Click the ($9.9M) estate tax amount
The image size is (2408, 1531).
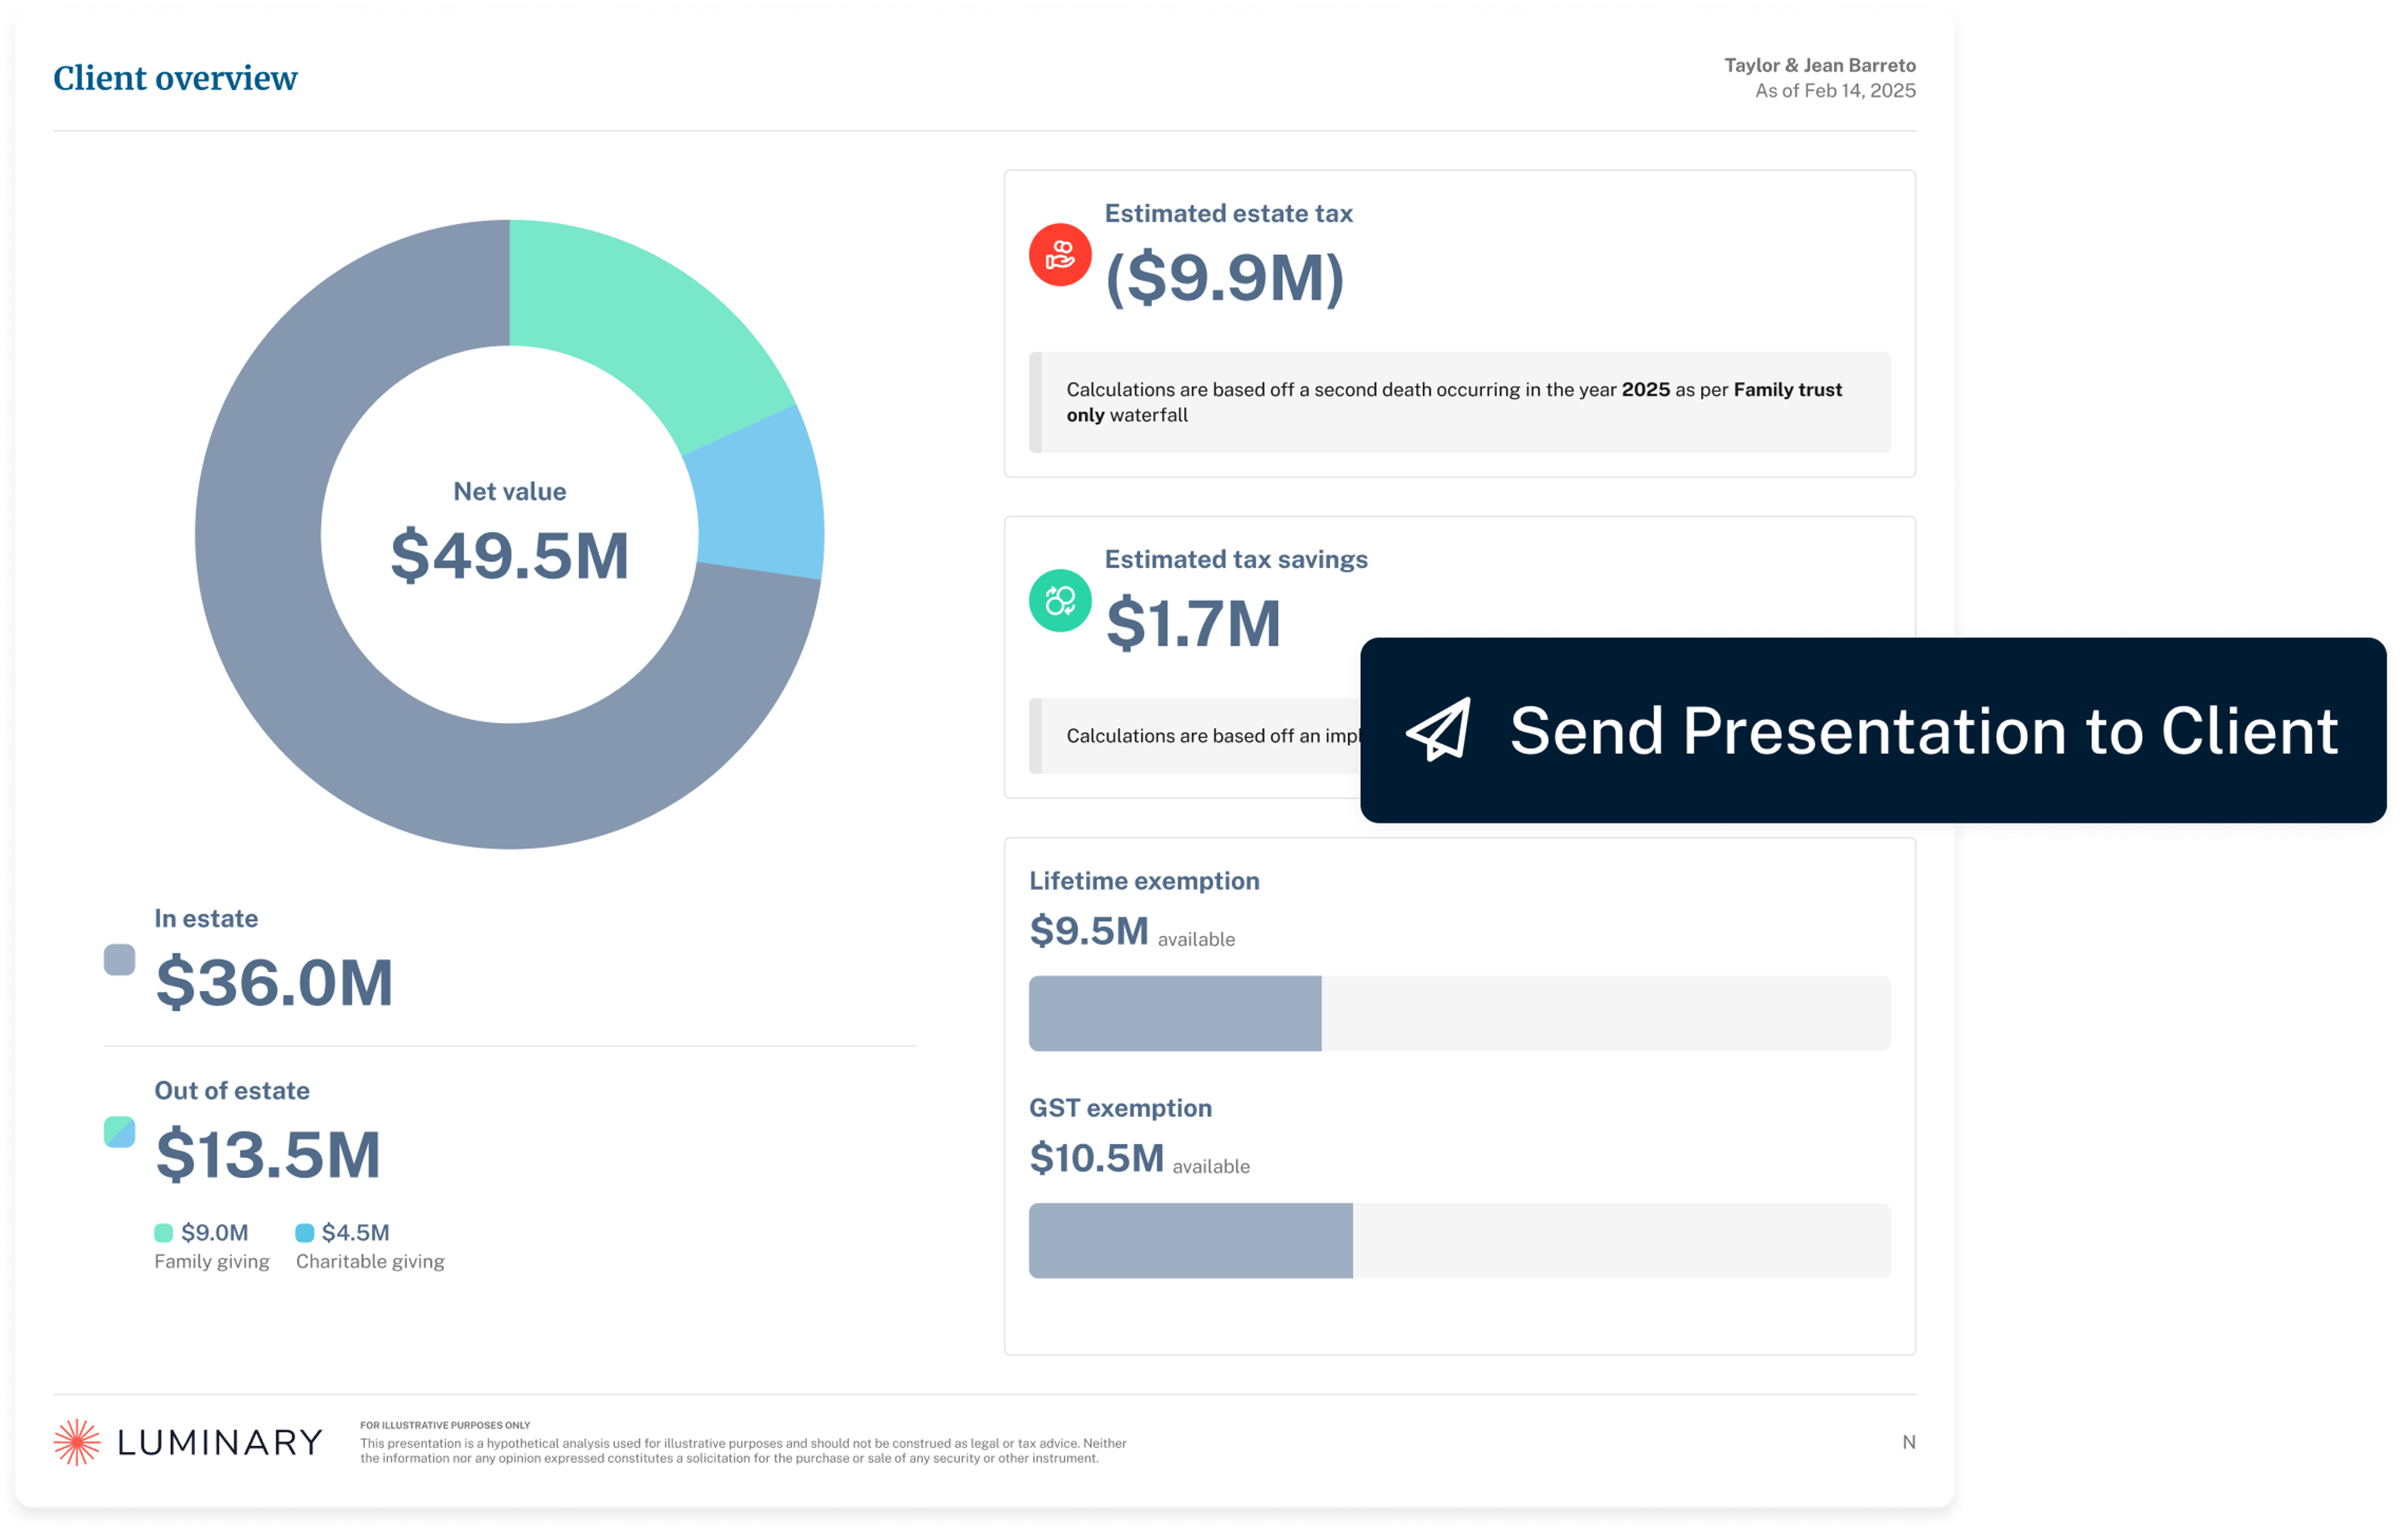pyautogui.click(x=1224, y=278)
